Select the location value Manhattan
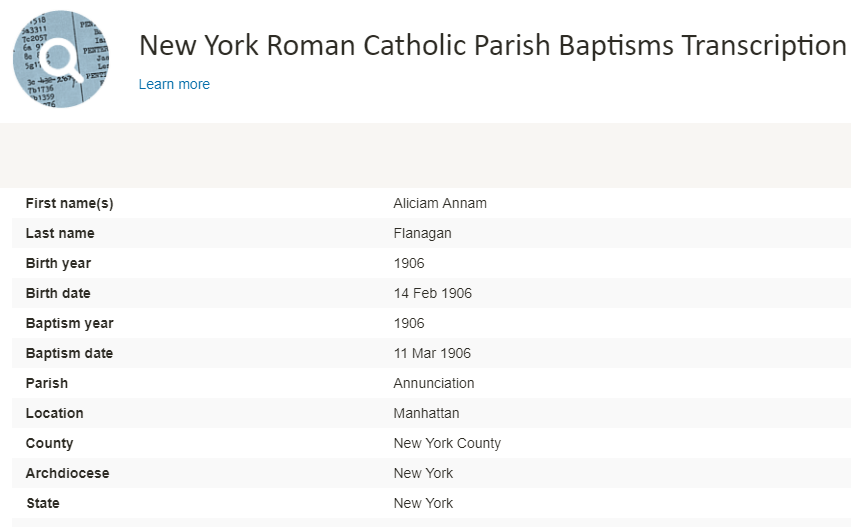Screen dimensions: 851x527 (x=426, y=413)
